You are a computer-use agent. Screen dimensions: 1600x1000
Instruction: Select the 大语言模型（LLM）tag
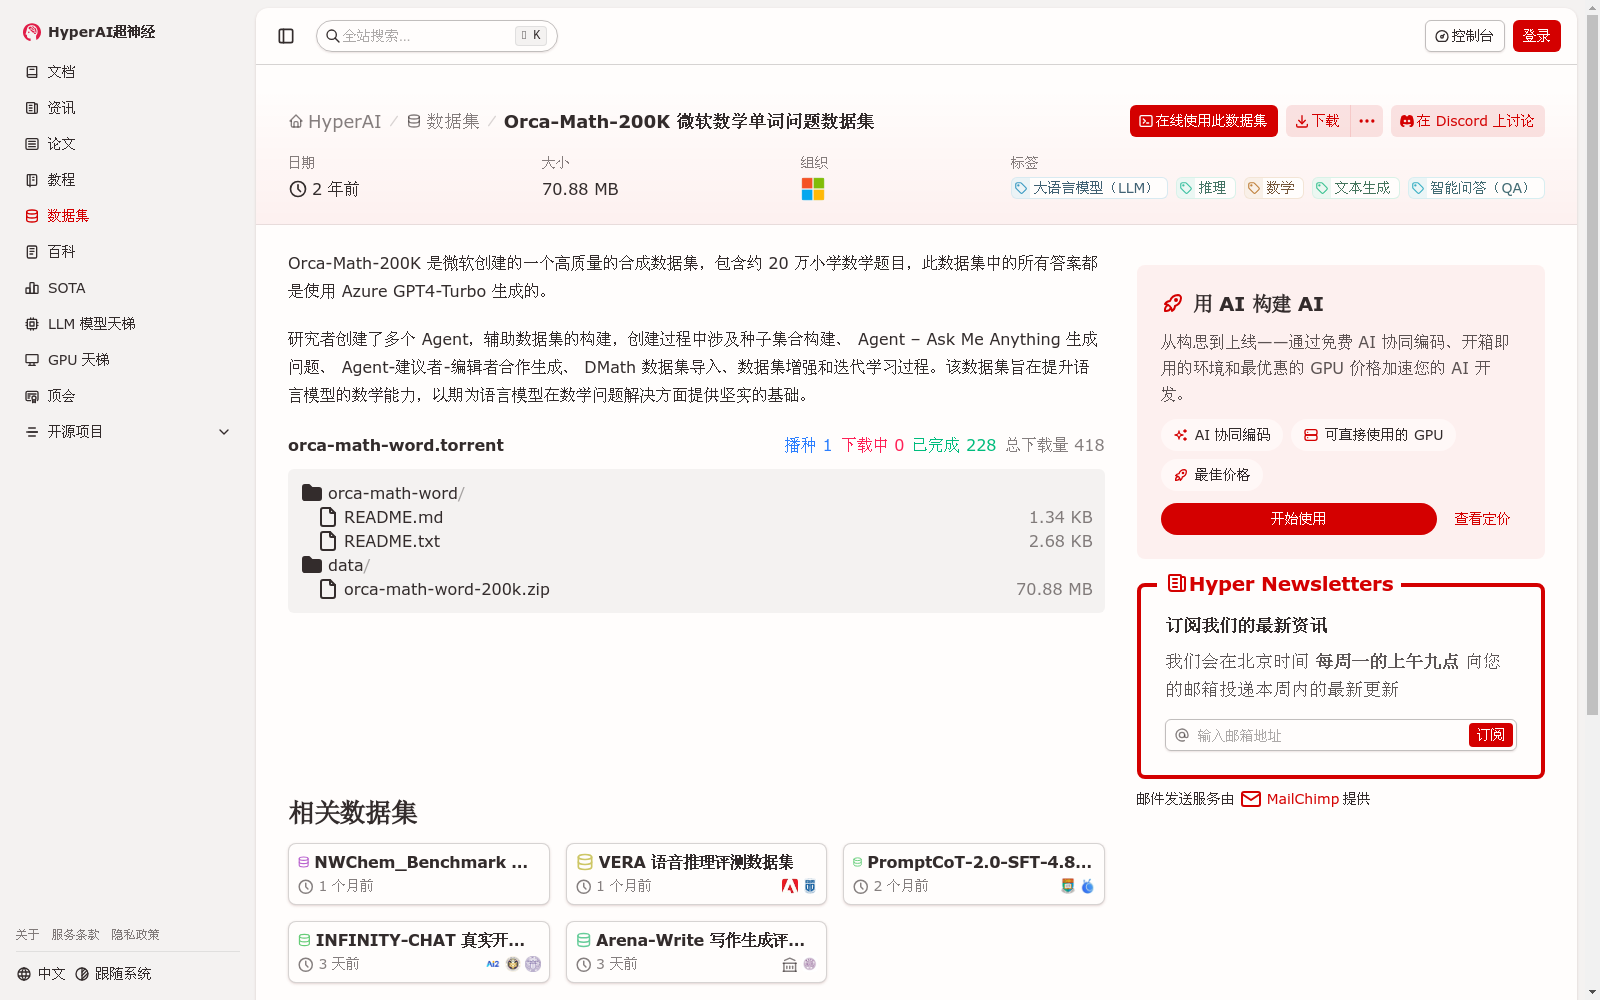pos(1089,188)
